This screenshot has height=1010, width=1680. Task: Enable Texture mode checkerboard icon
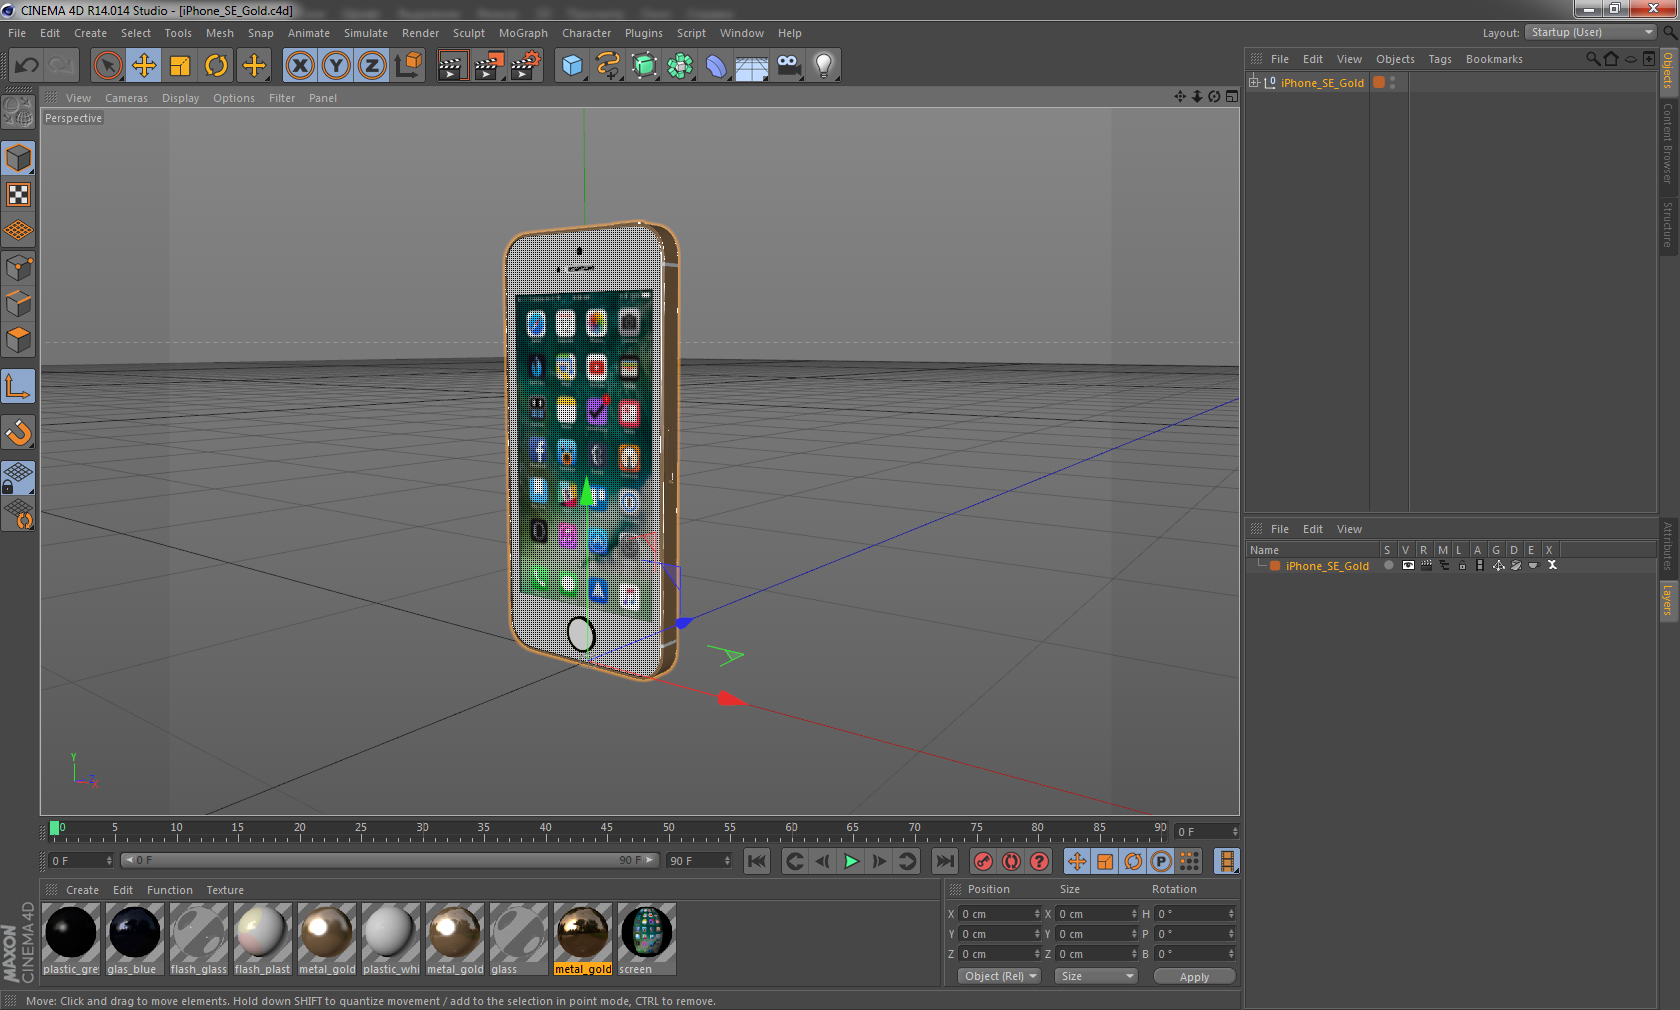click(x=19, y=194)
